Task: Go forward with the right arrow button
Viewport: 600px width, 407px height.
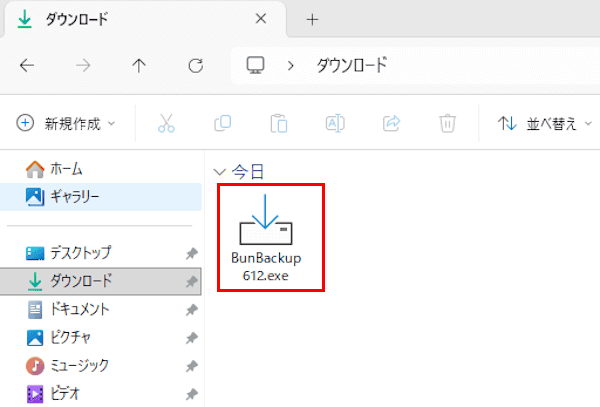Action: (x=83, y=66)
